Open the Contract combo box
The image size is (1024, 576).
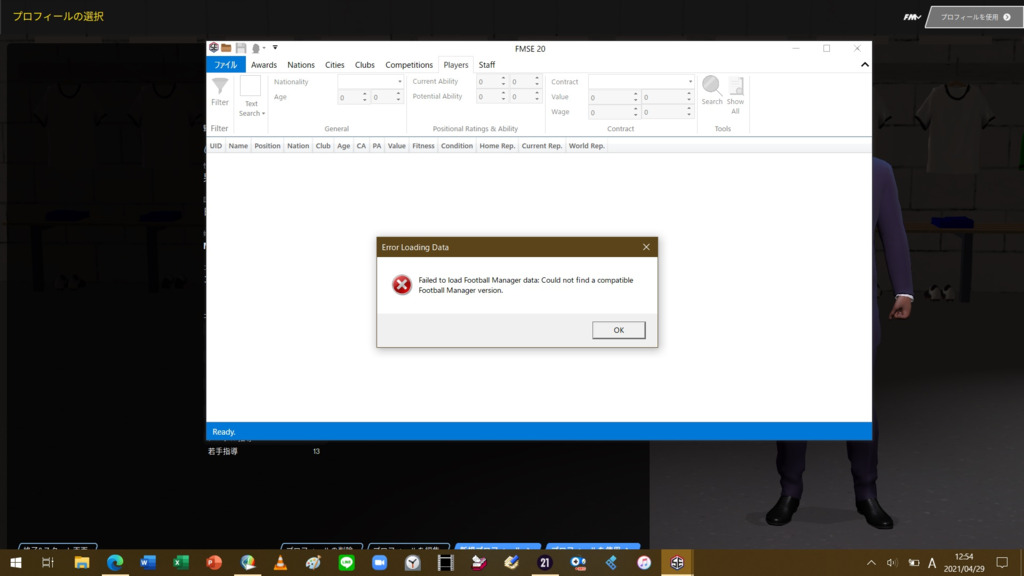coord(641,82)
